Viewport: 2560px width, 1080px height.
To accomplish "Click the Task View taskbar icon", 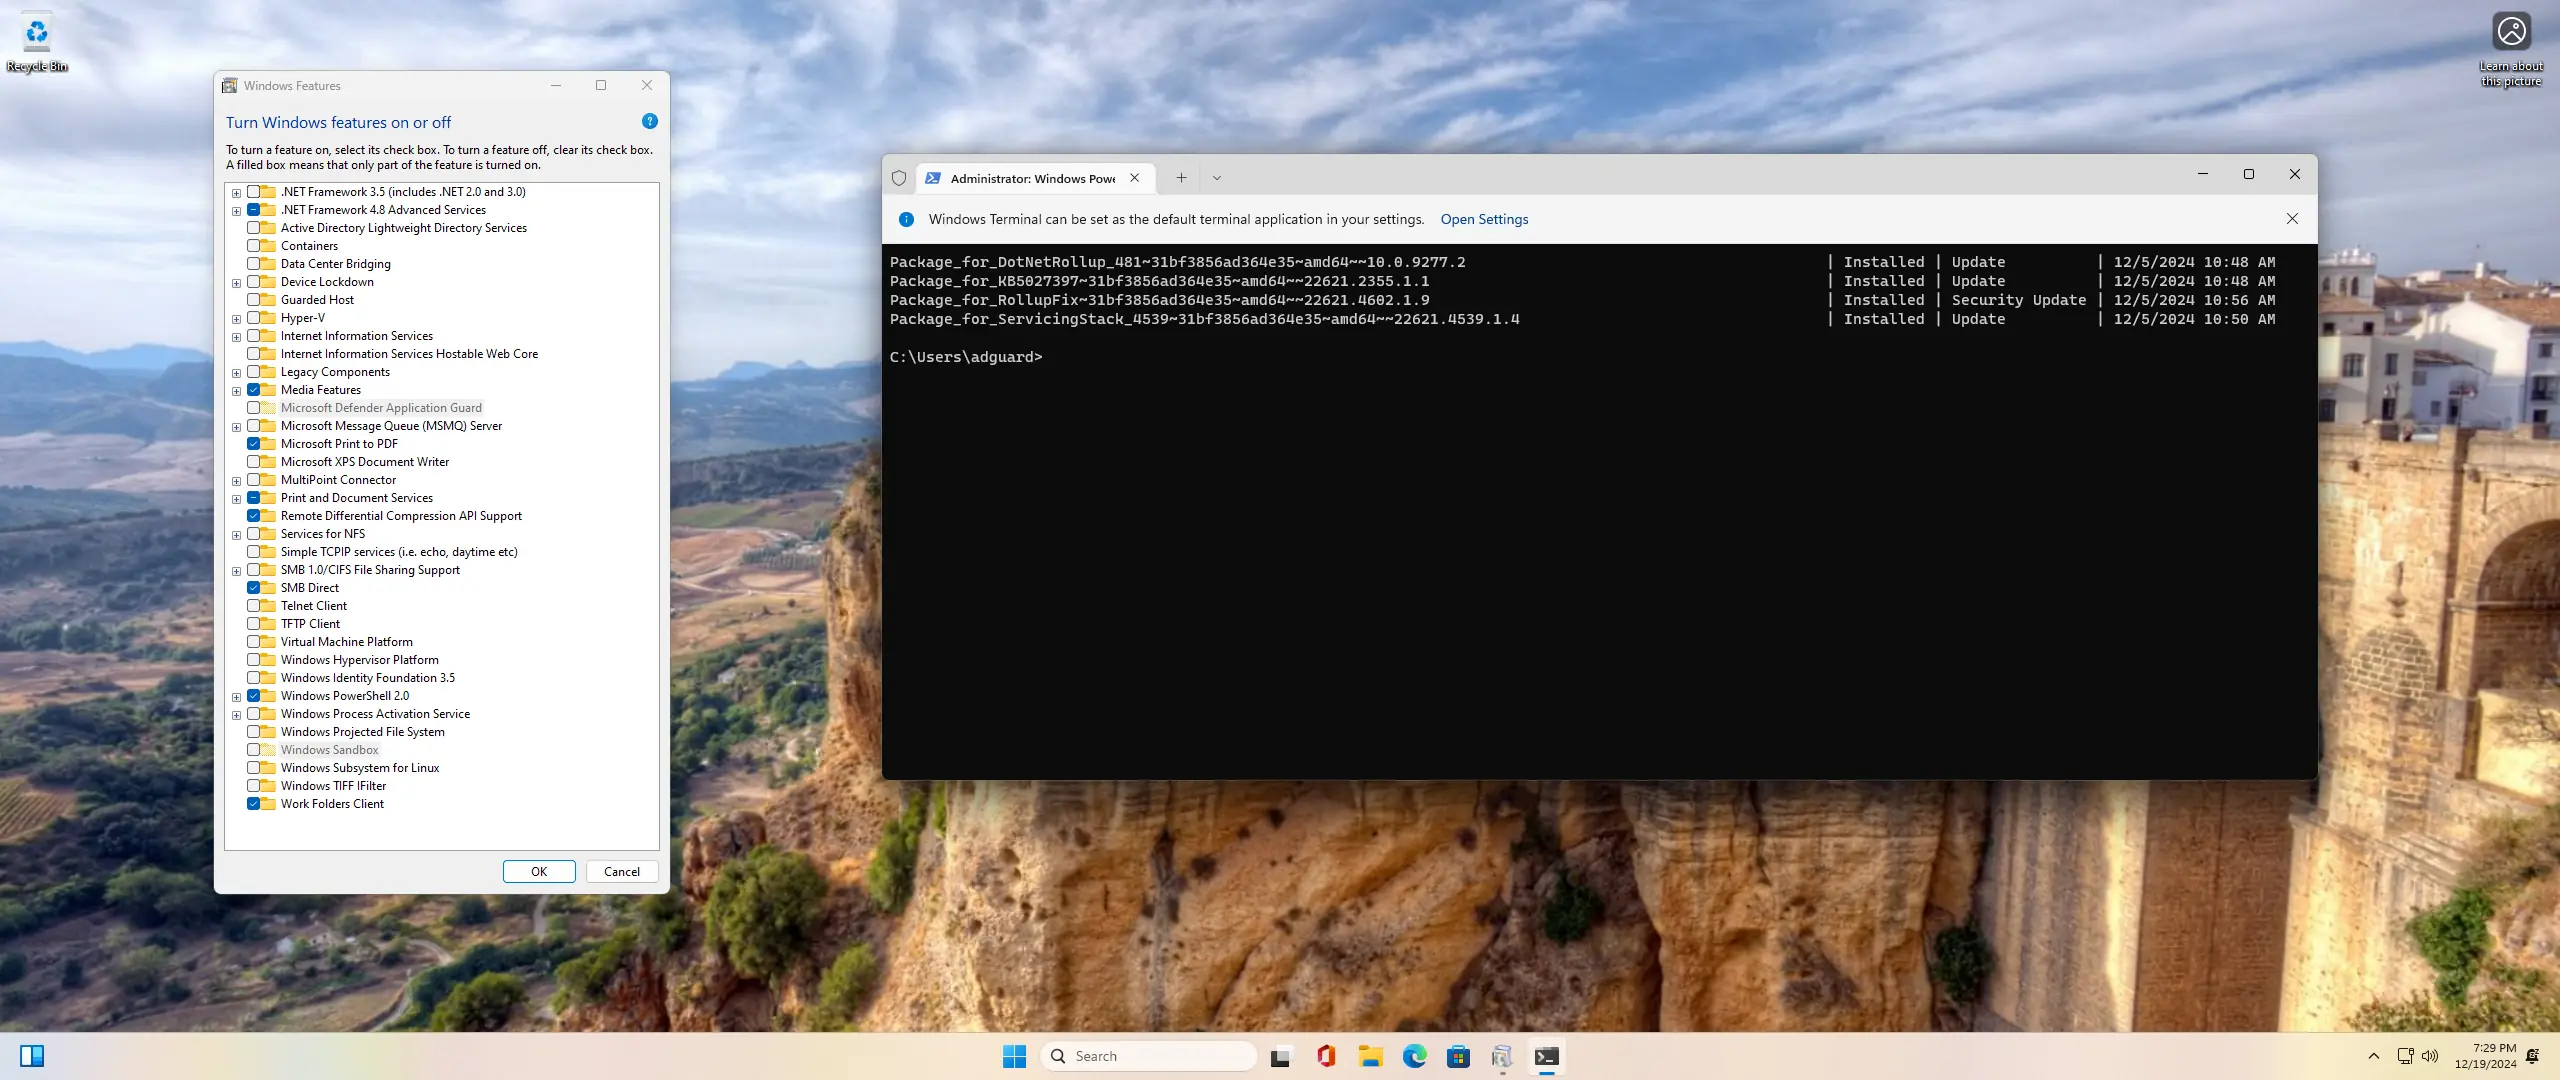I will [1281, 1056].
